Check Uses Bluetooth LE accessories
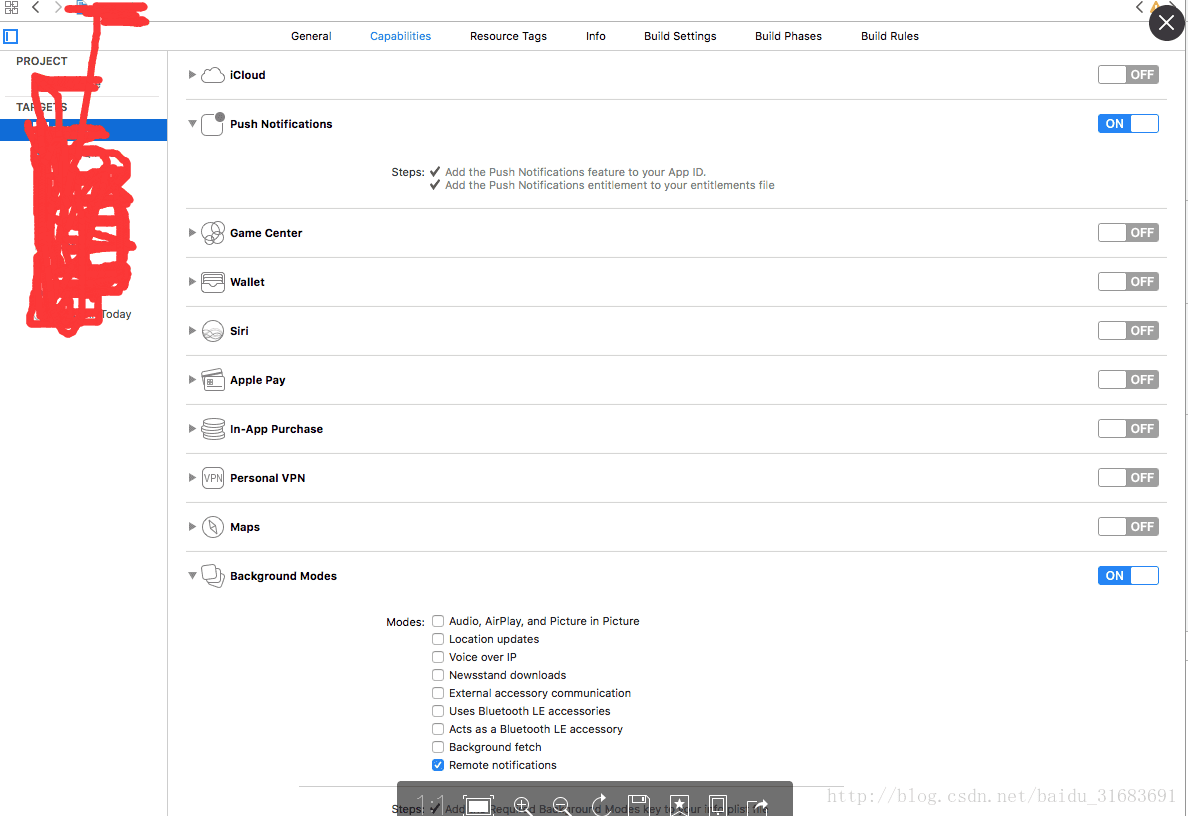 pyautogui.click(x=438, y=711)
